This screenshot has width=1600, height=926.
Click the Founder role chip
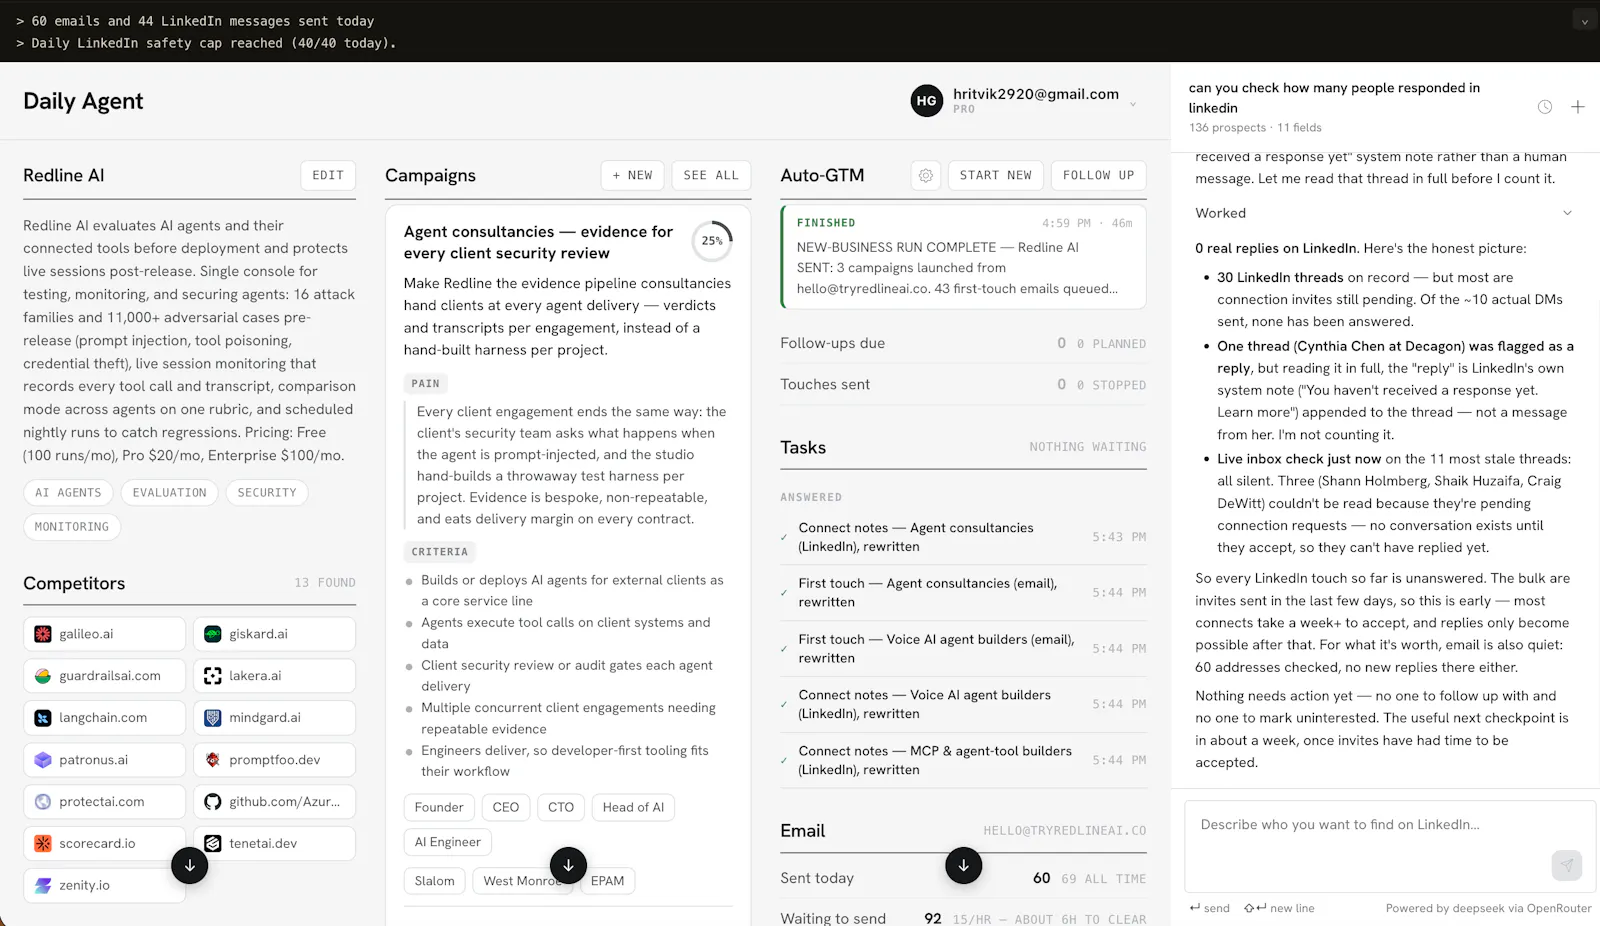pos(439,807)
